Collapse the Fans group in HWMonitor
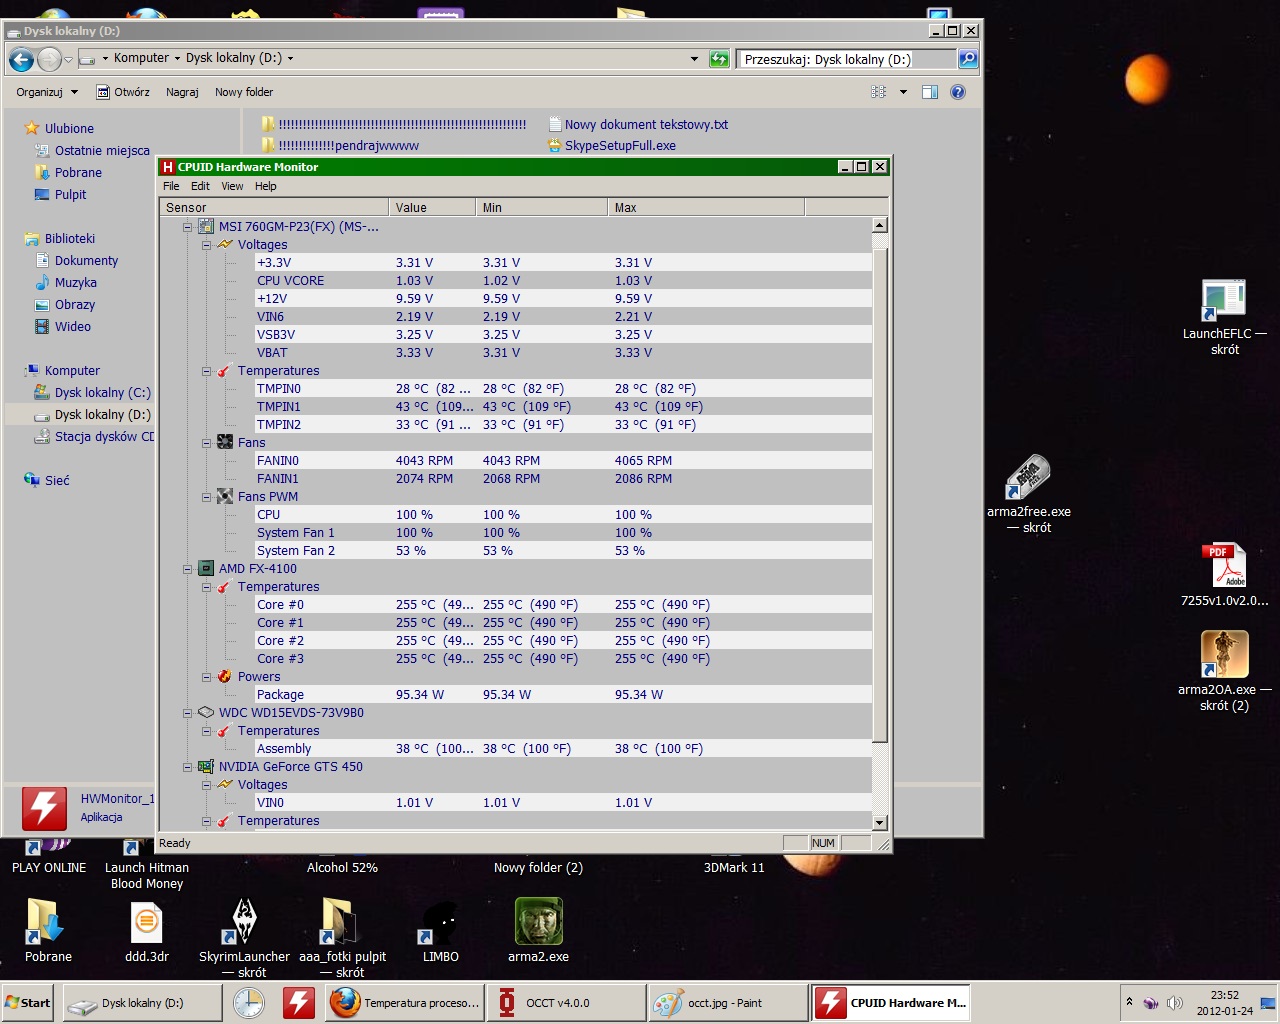 (x=206, y=443)
